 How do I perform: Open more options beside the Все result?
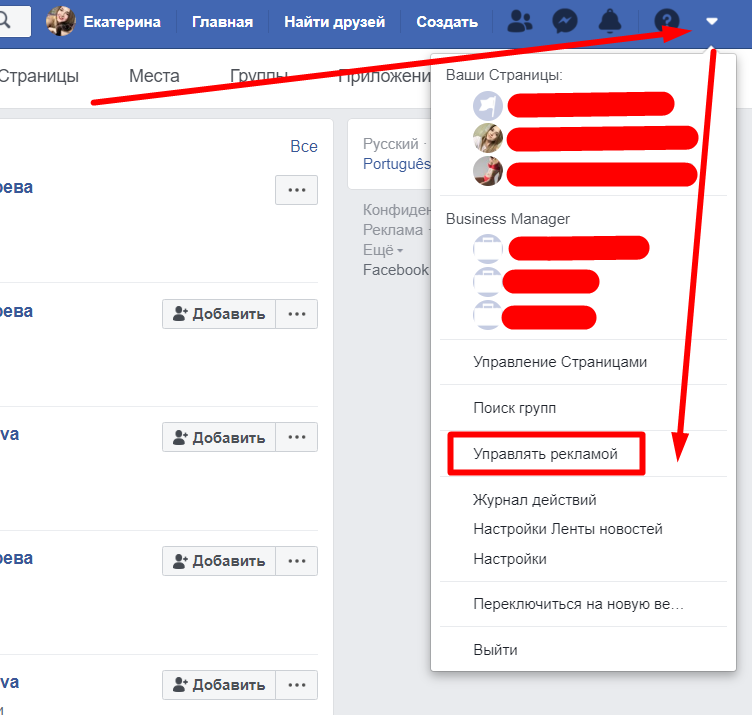tap(296, 190)
